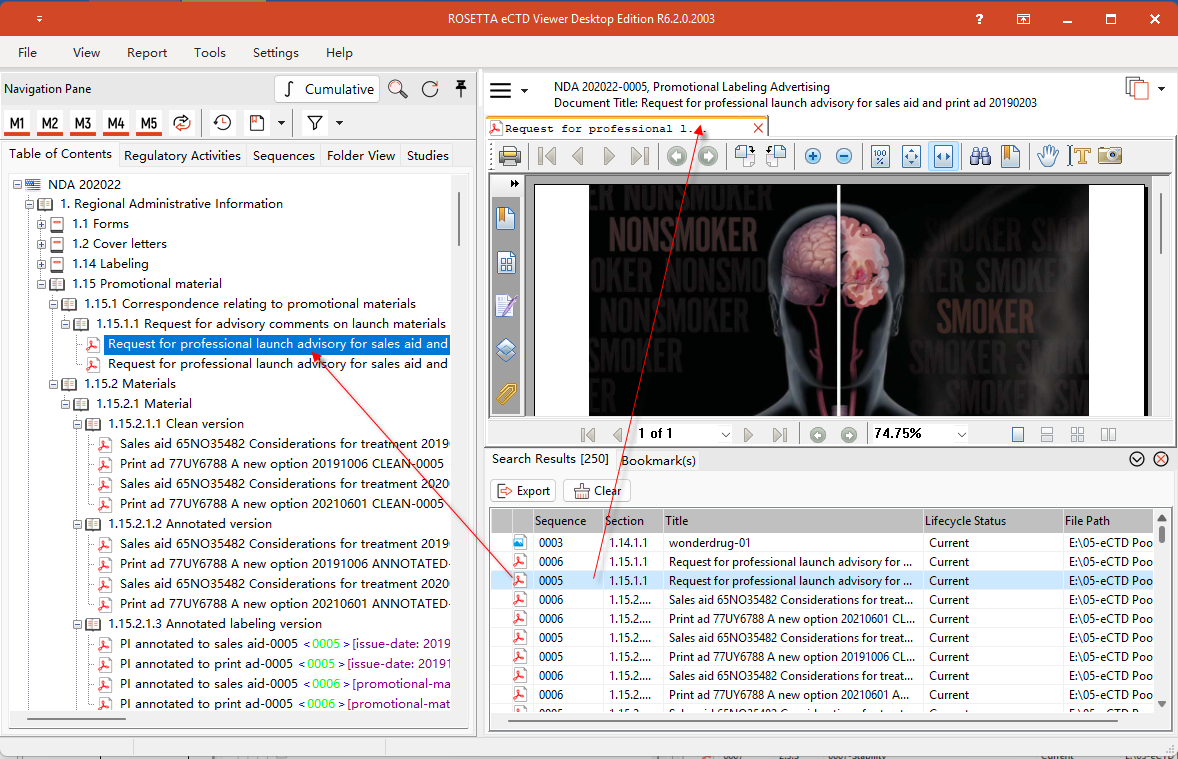1178x759 pixels.
Task: Toggle the M4 module filter button
Action: click(x=116, y=123)
